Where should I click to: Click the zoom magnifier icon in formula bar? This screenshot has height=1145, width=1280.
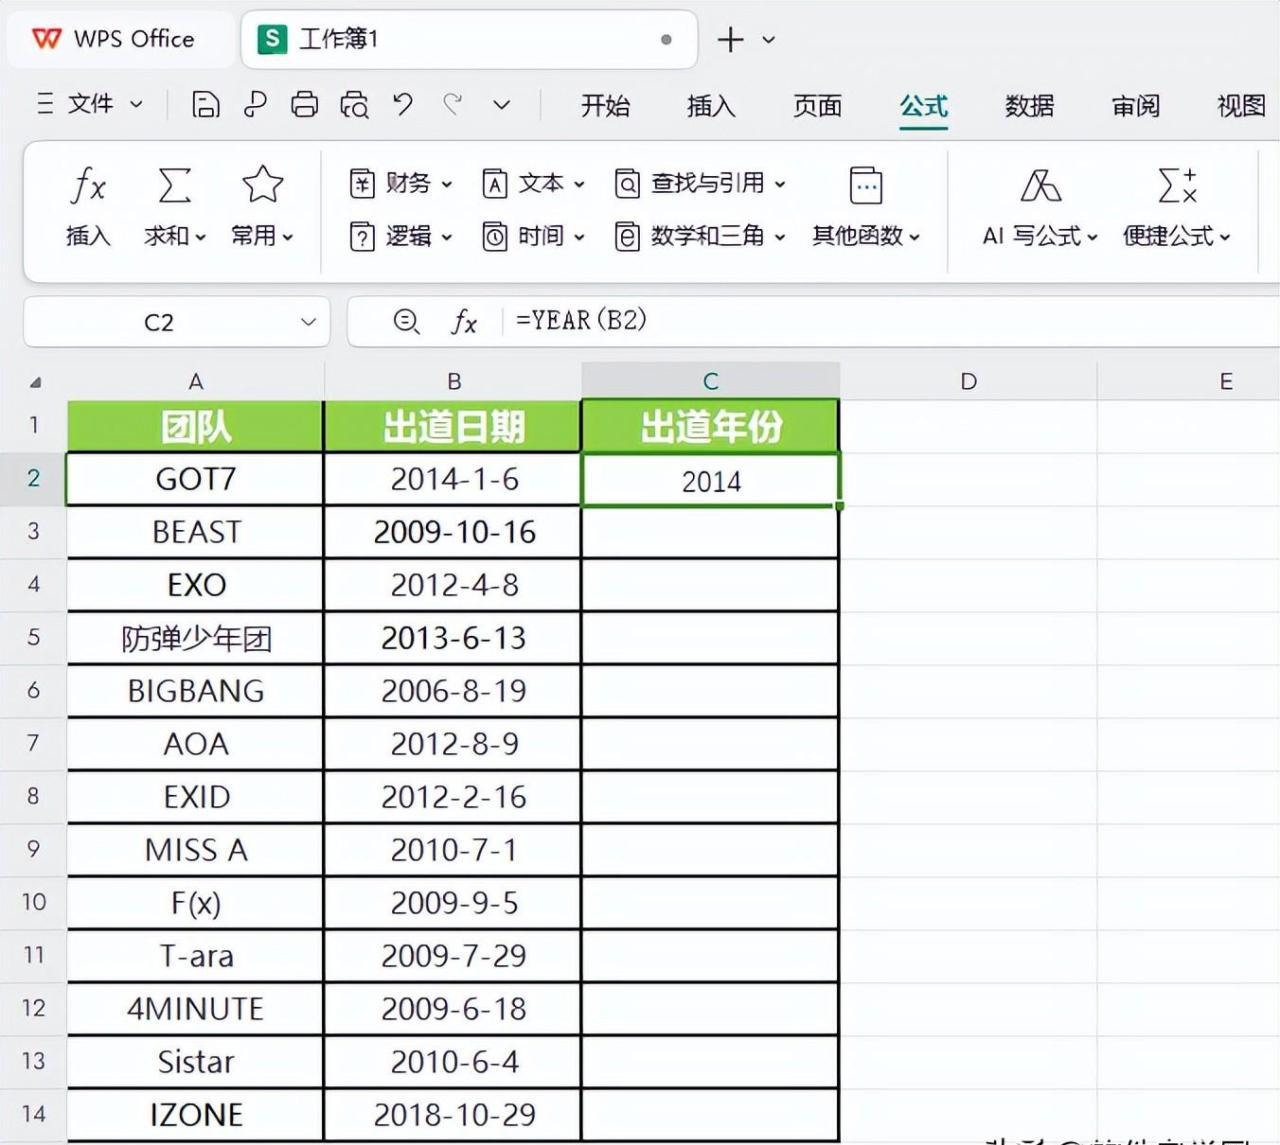(406, 321)
